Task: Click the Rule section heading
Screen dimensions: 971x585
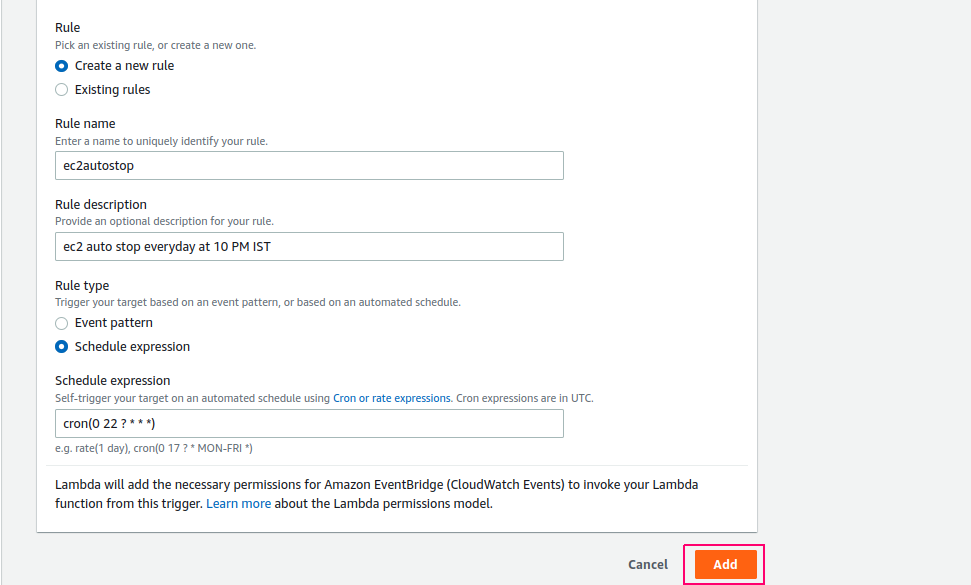Action: pyautogui.click(x=67, y=27)
